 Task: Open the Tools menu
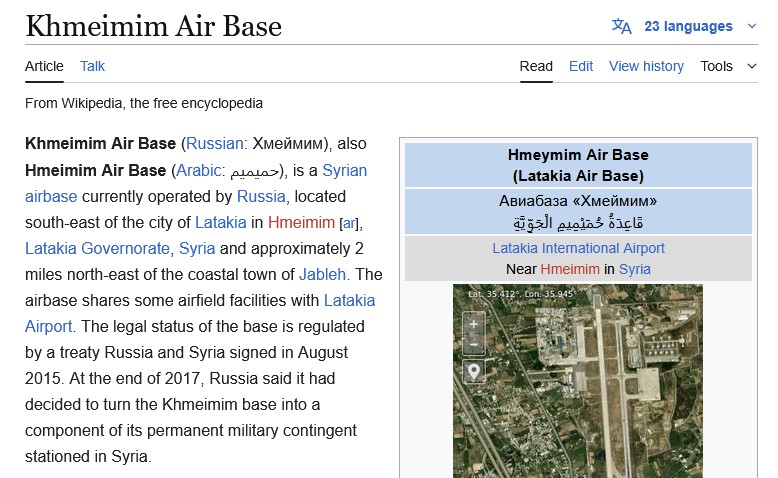716,66
